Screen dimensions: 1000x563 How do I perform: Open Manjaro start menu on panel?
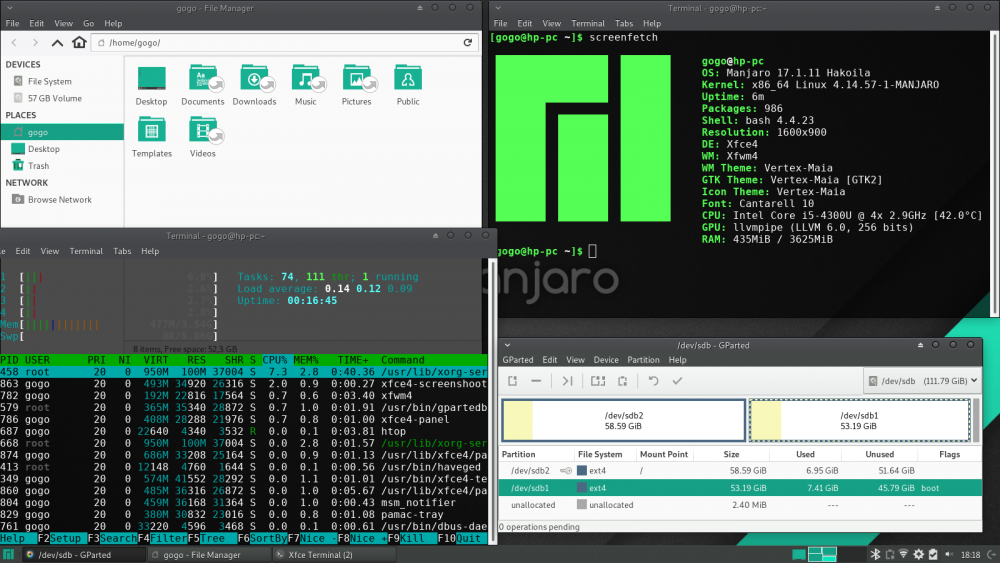tap(9, 555)
